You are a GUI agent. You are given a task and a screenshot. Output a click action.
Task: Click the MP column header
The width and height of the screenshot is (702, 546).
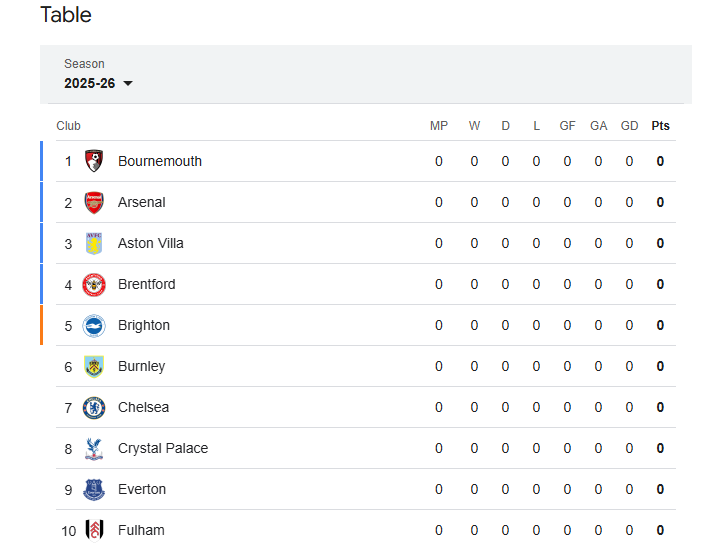tap(439, 126)
